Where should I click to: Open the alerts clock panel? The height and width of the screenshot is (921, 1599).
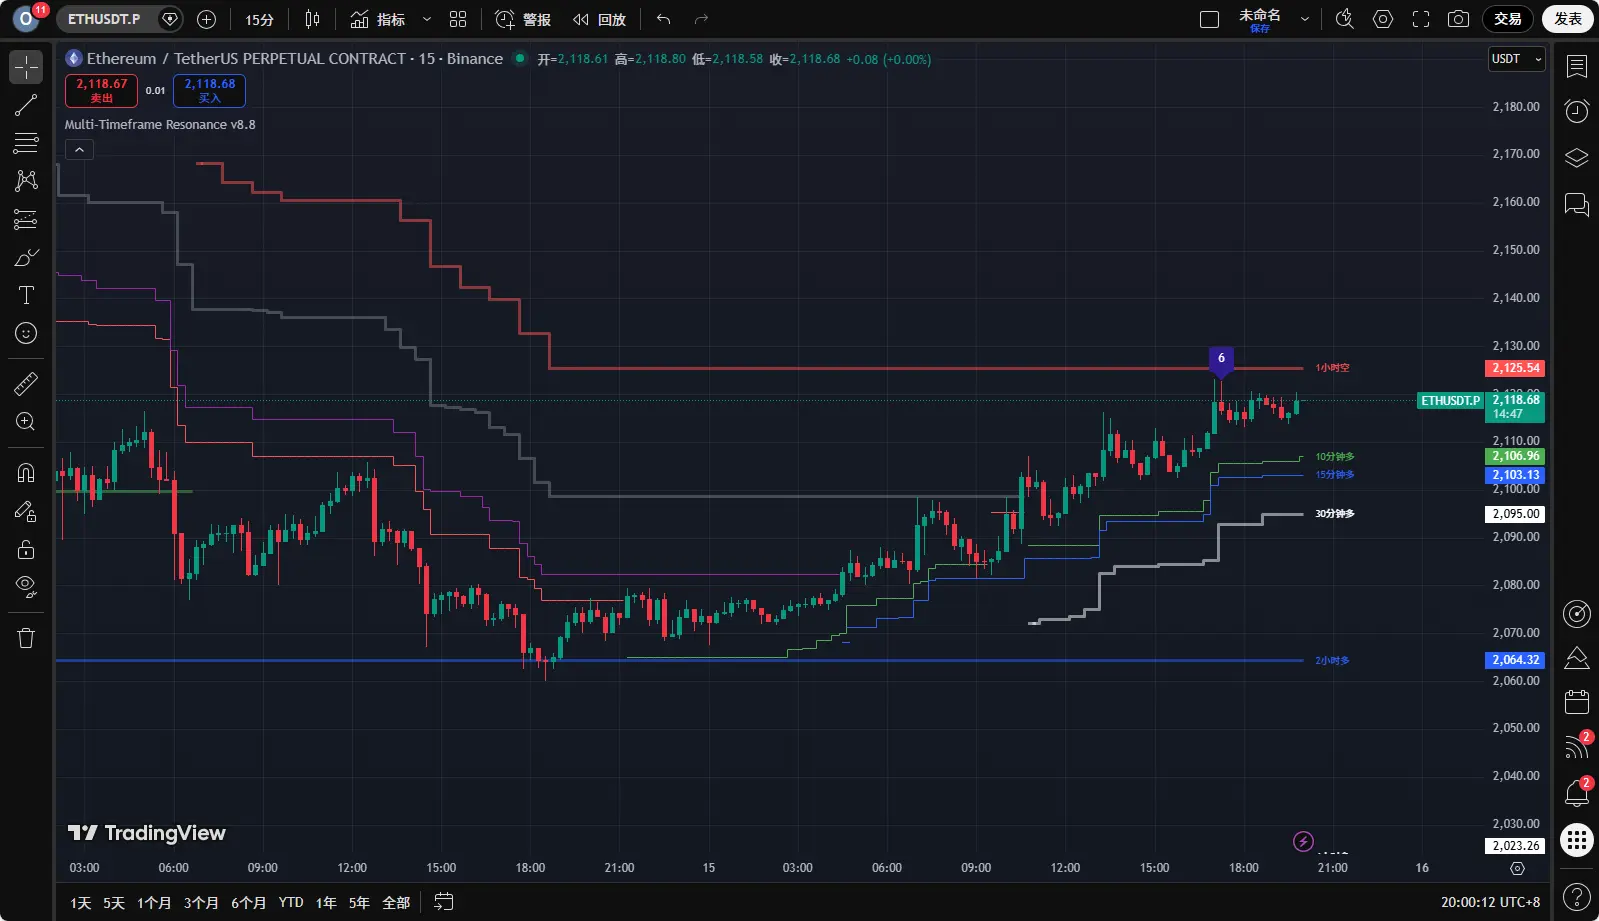tap(1577, 111)
